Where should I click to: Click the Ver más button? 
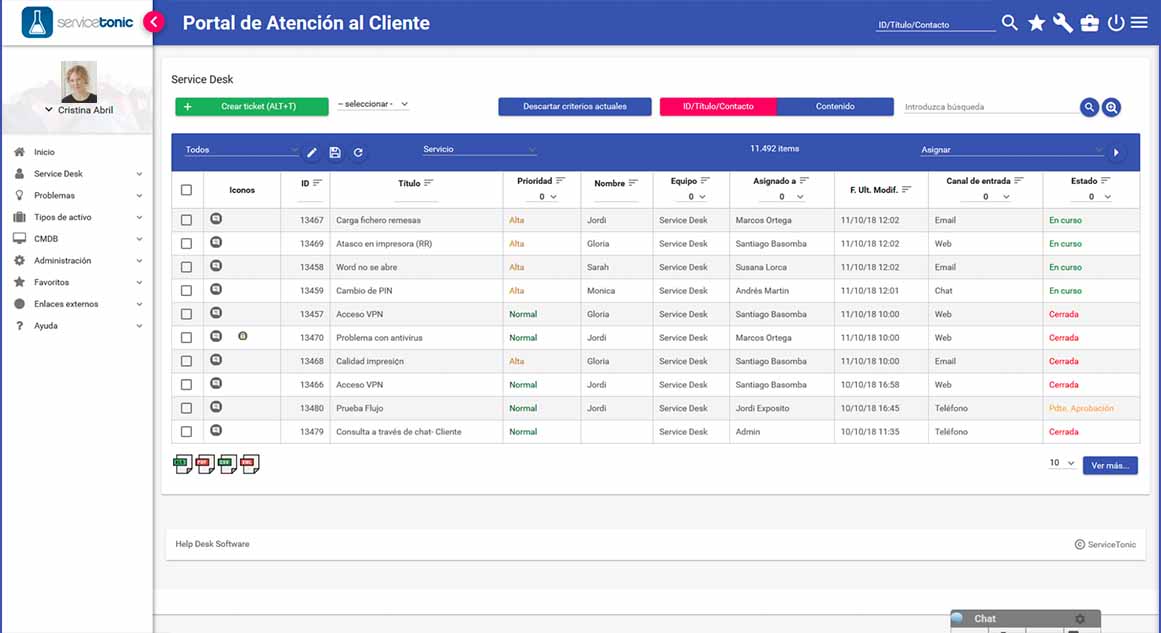tap(1110, 465)
